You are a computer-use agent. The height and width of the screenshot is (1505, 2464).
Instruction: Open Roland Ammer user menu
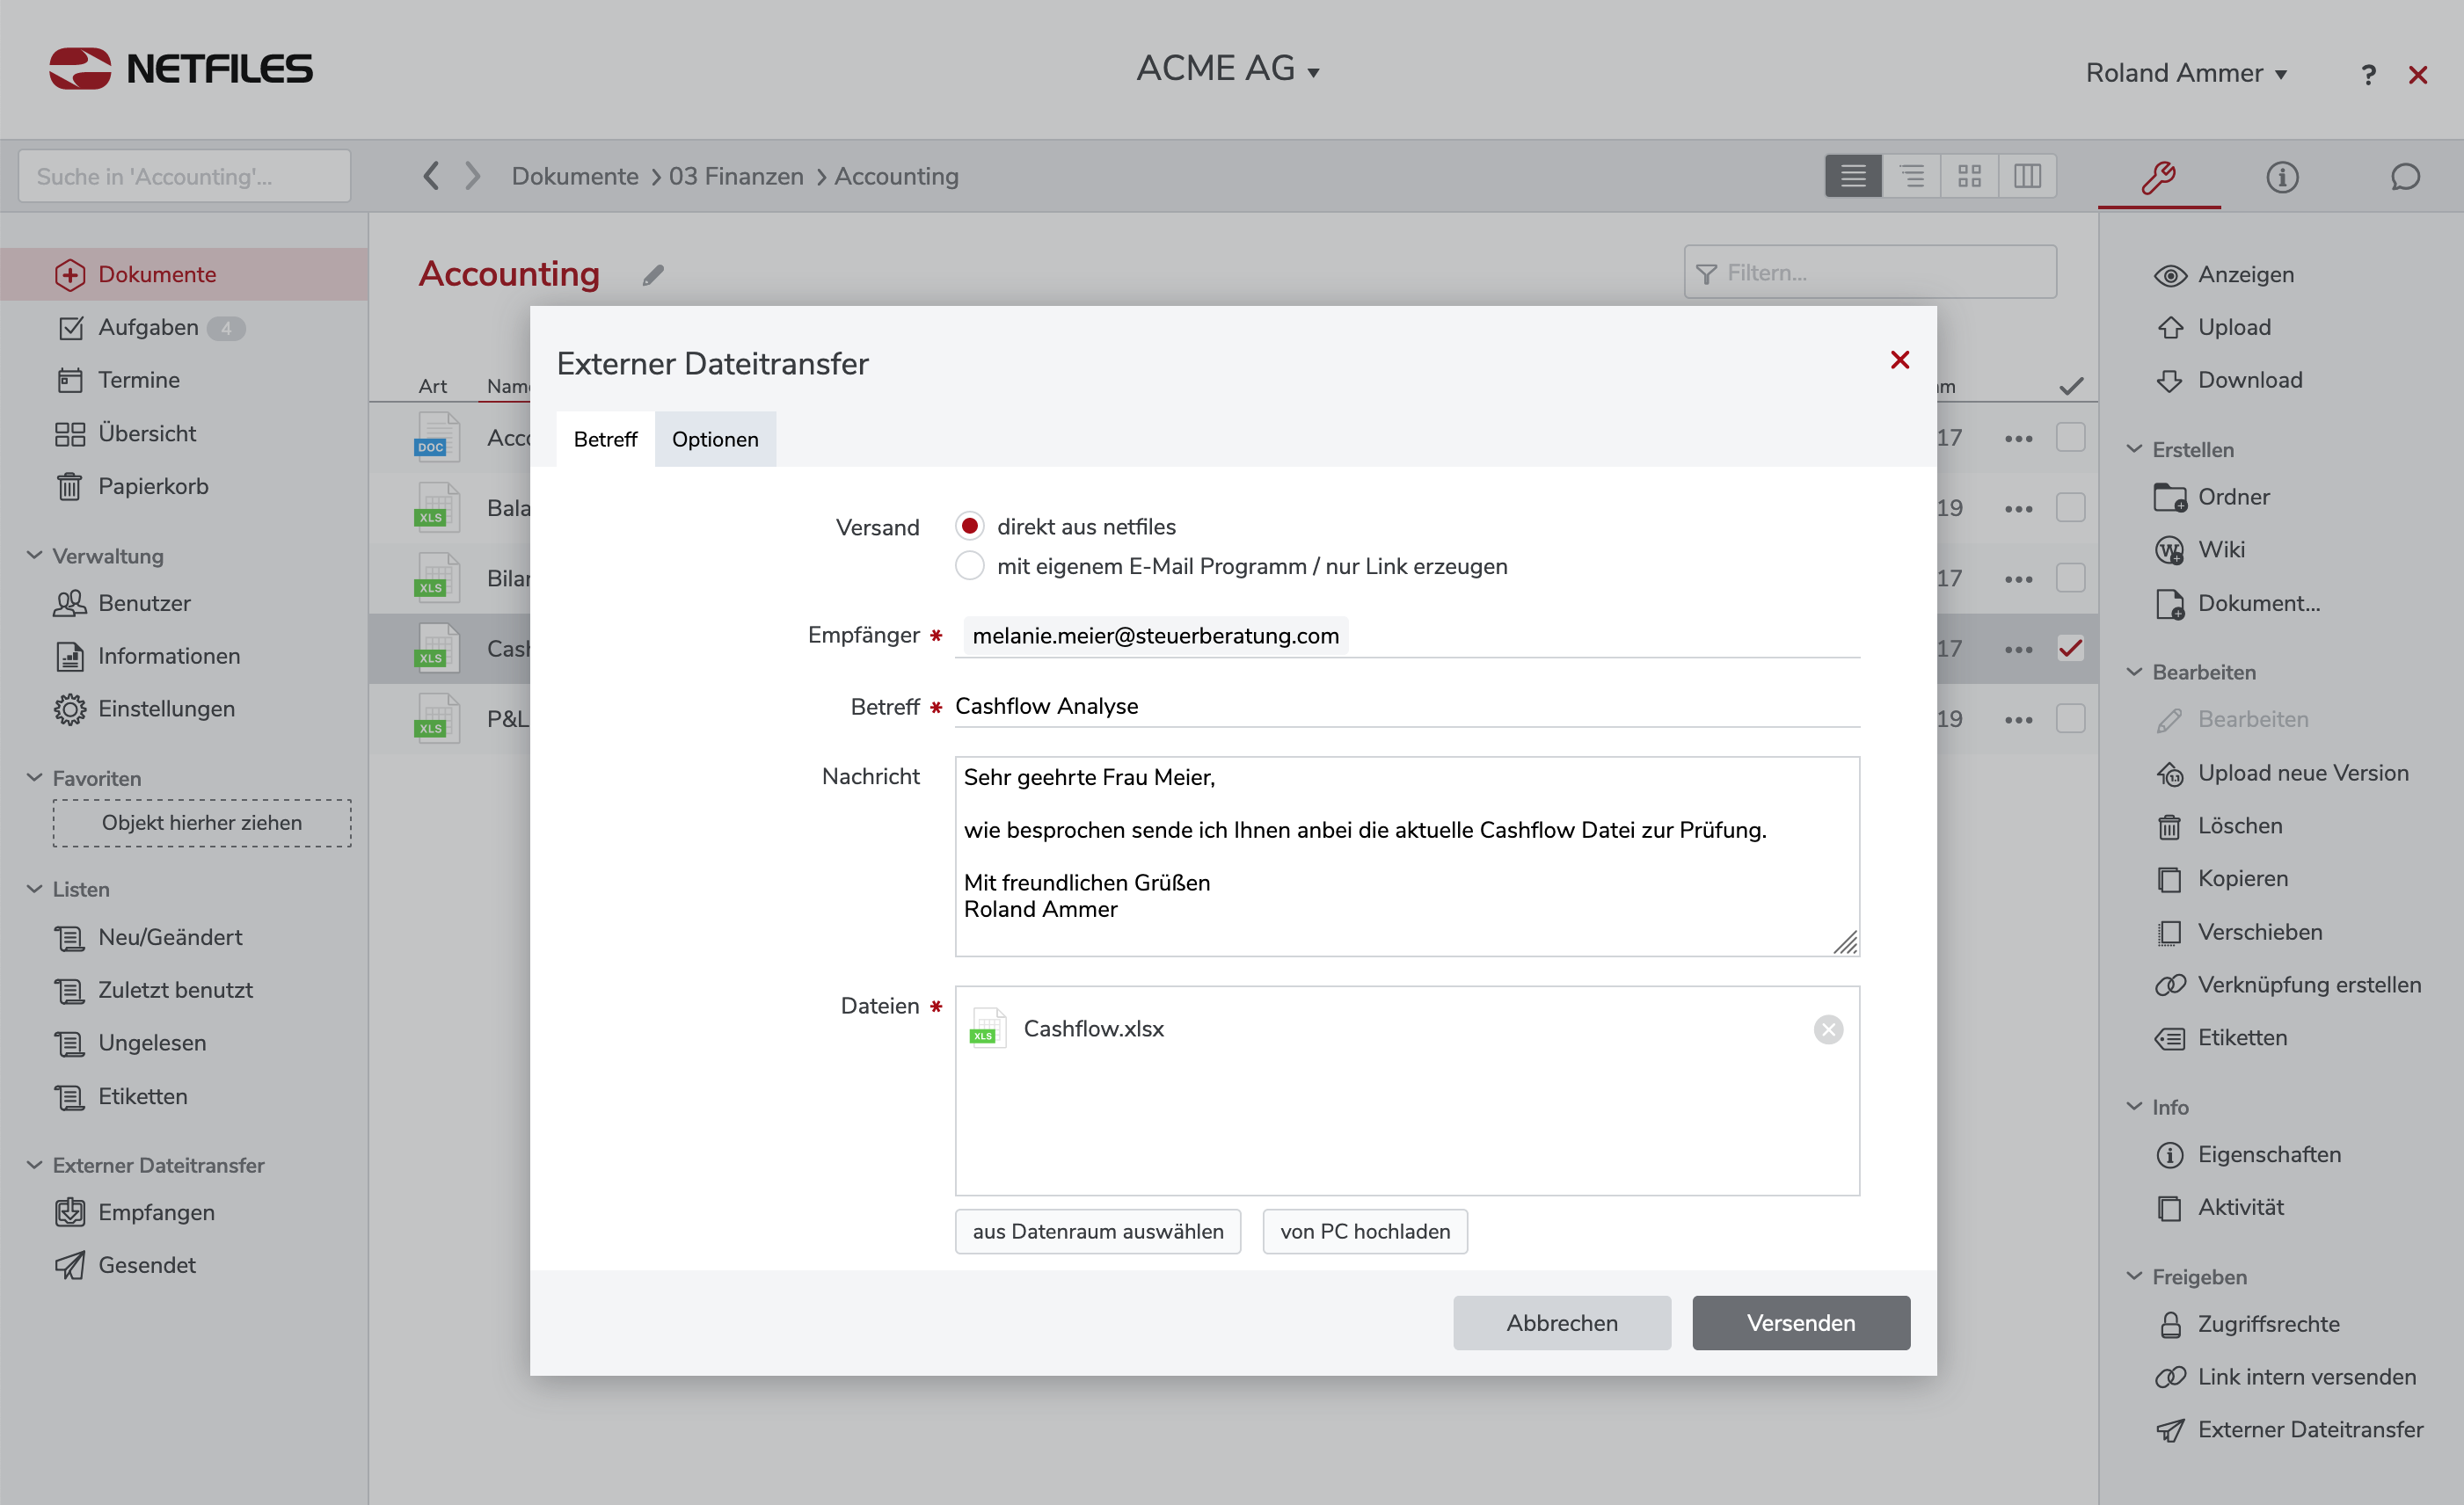click(2185, 73)
